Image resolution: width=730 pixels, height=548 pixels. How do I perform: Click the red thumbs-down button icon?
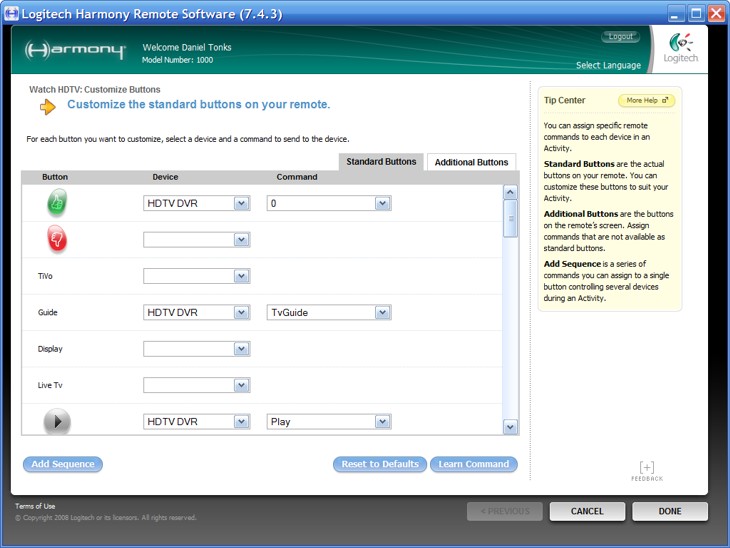point(57,239)
